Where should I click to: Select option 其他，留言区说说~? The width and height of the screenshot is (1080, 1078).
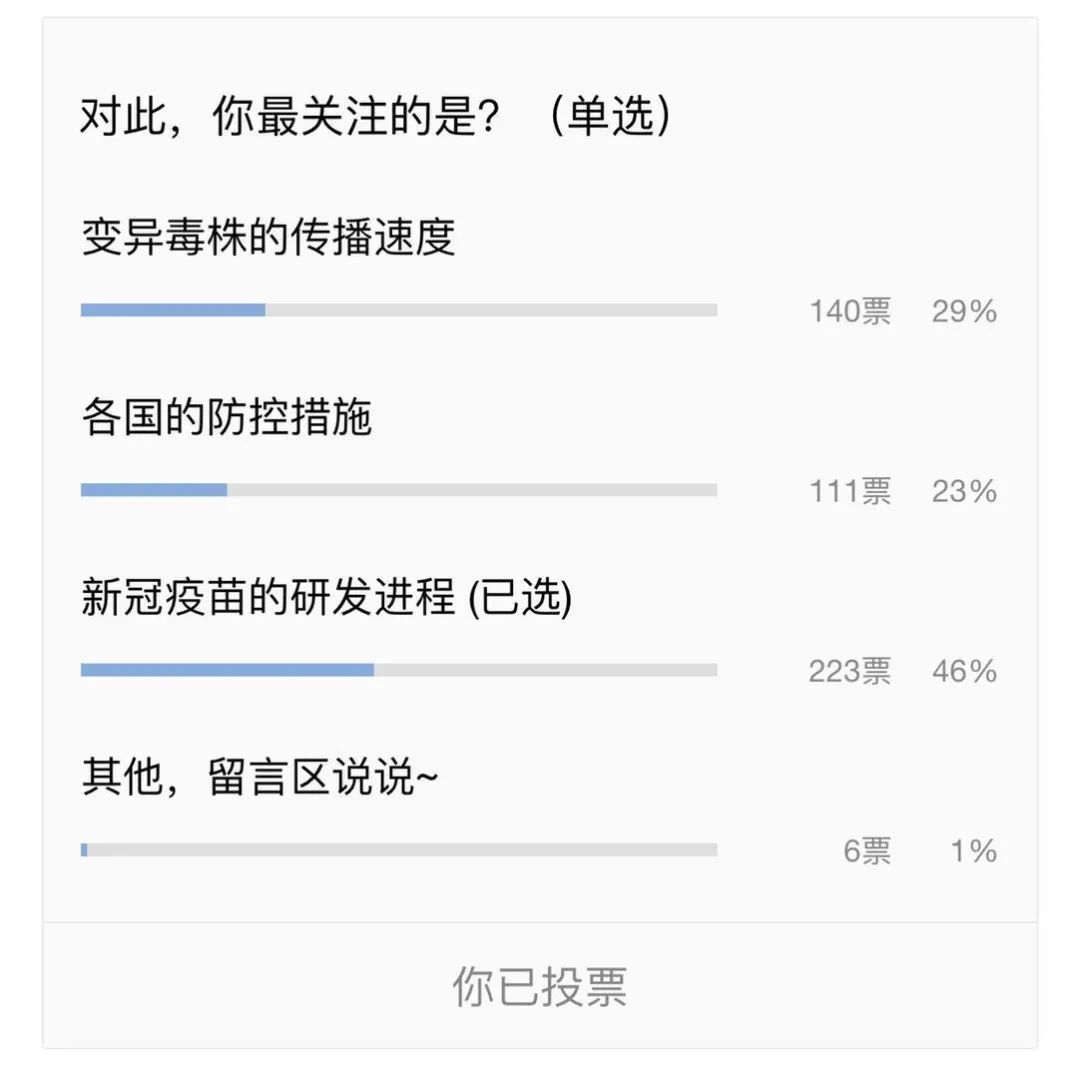click(x=259, y=778)
